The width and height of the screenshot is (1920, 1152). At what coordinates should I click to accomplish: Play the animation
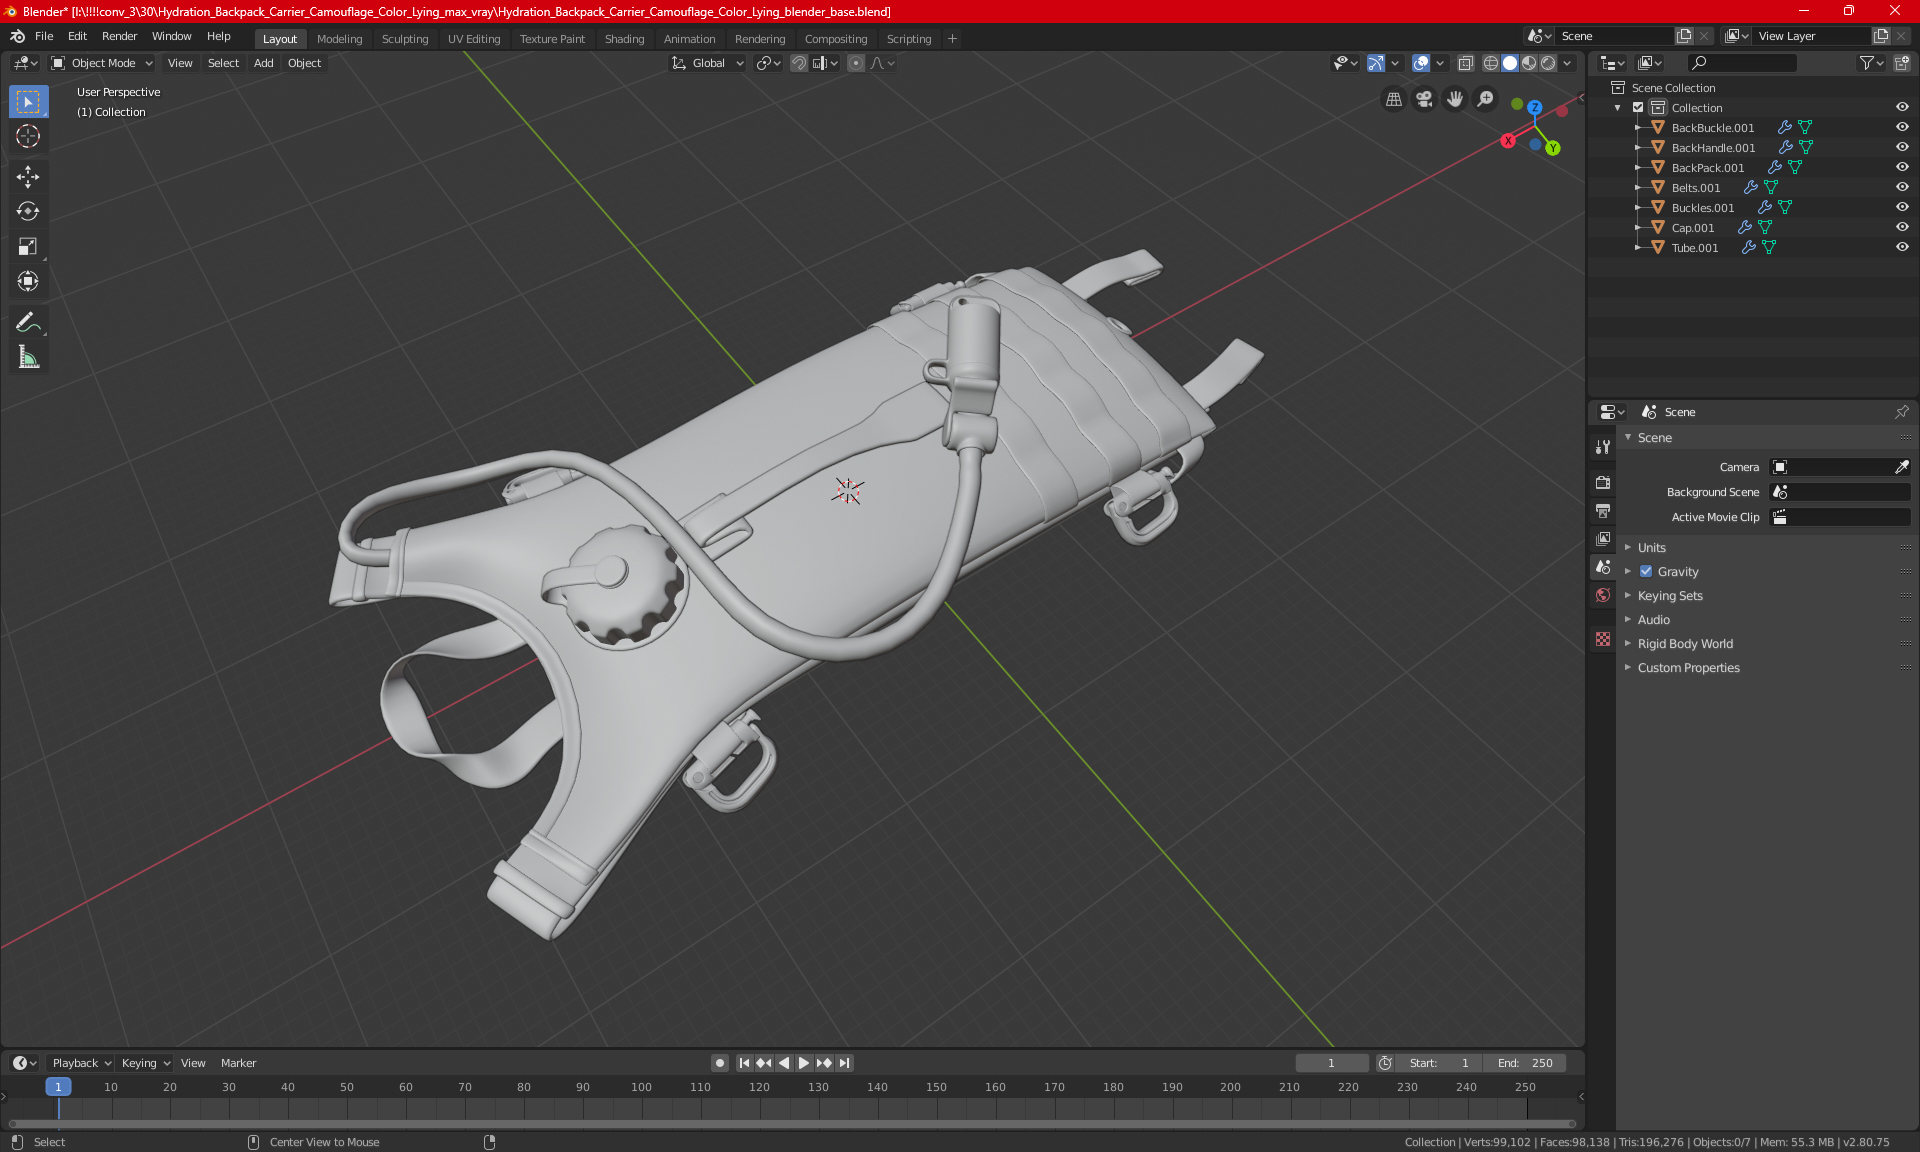coord(803,1063)
